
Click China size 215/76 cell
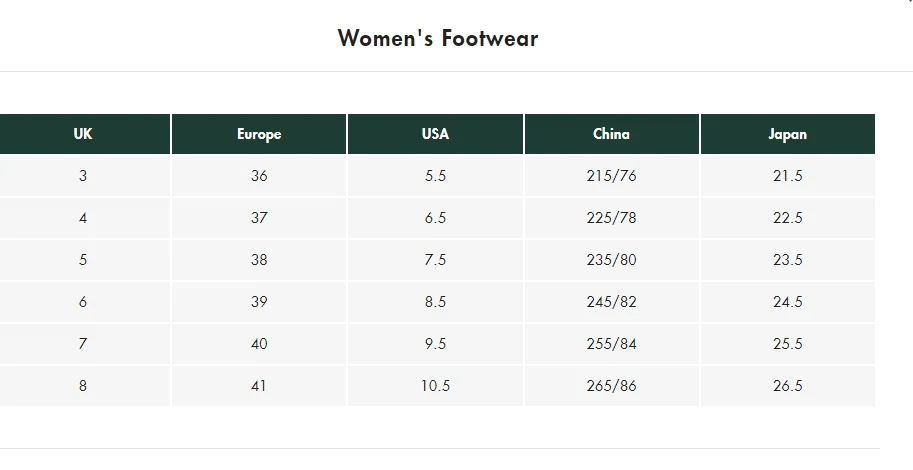611,176
